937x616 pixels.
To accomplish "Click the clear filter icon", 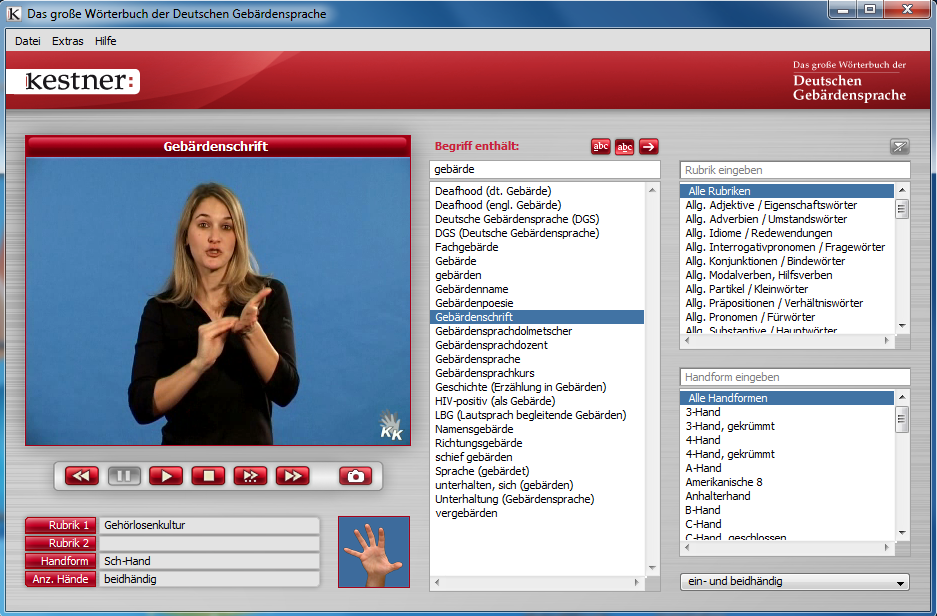I will point(899,146).
